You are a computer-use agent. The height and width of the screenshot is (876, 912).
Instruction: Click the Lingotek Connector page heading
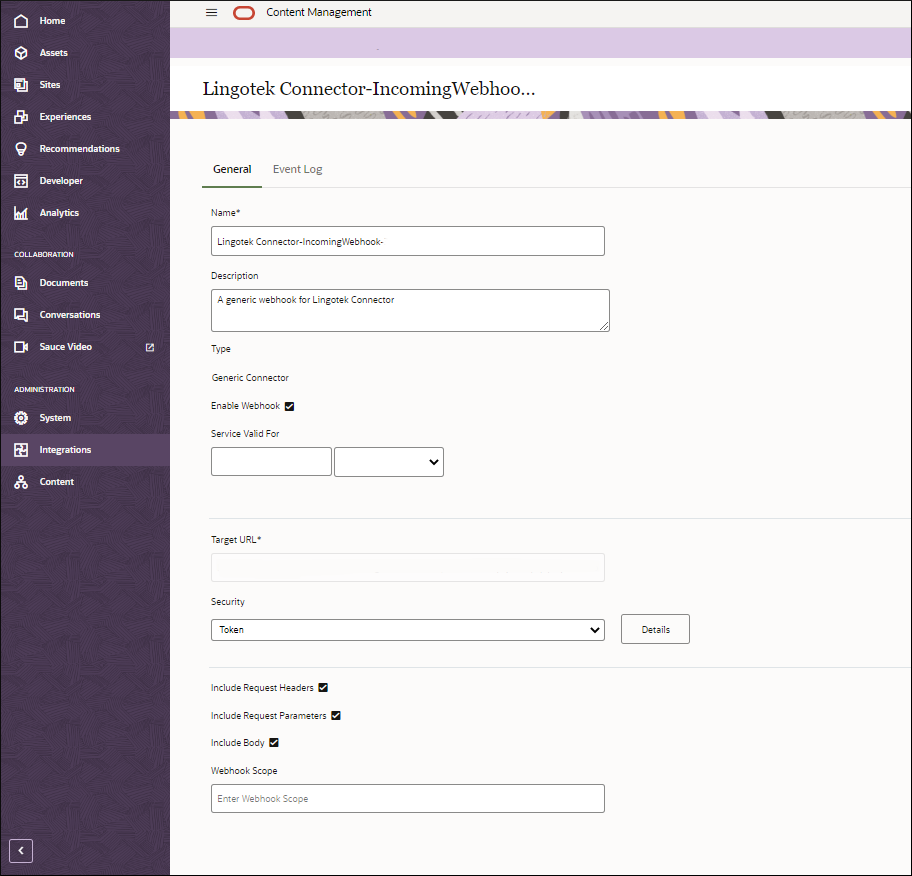point(369,89)
